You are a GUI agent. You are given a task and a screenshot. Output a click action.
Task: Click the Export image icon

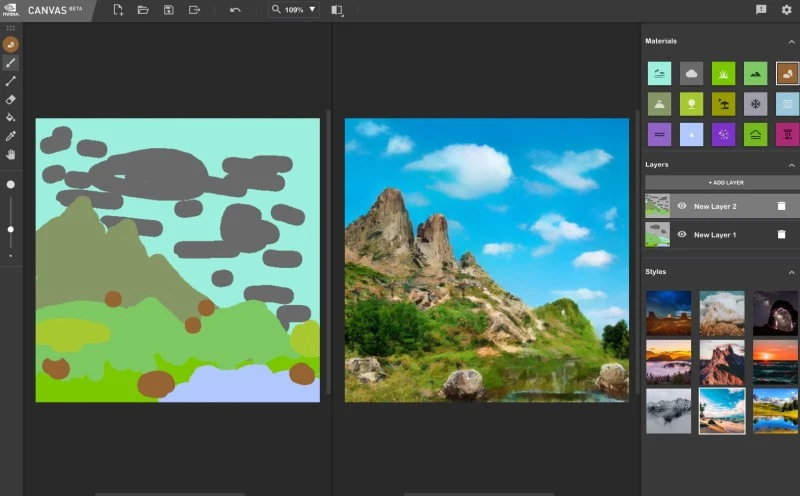(194, 10)
